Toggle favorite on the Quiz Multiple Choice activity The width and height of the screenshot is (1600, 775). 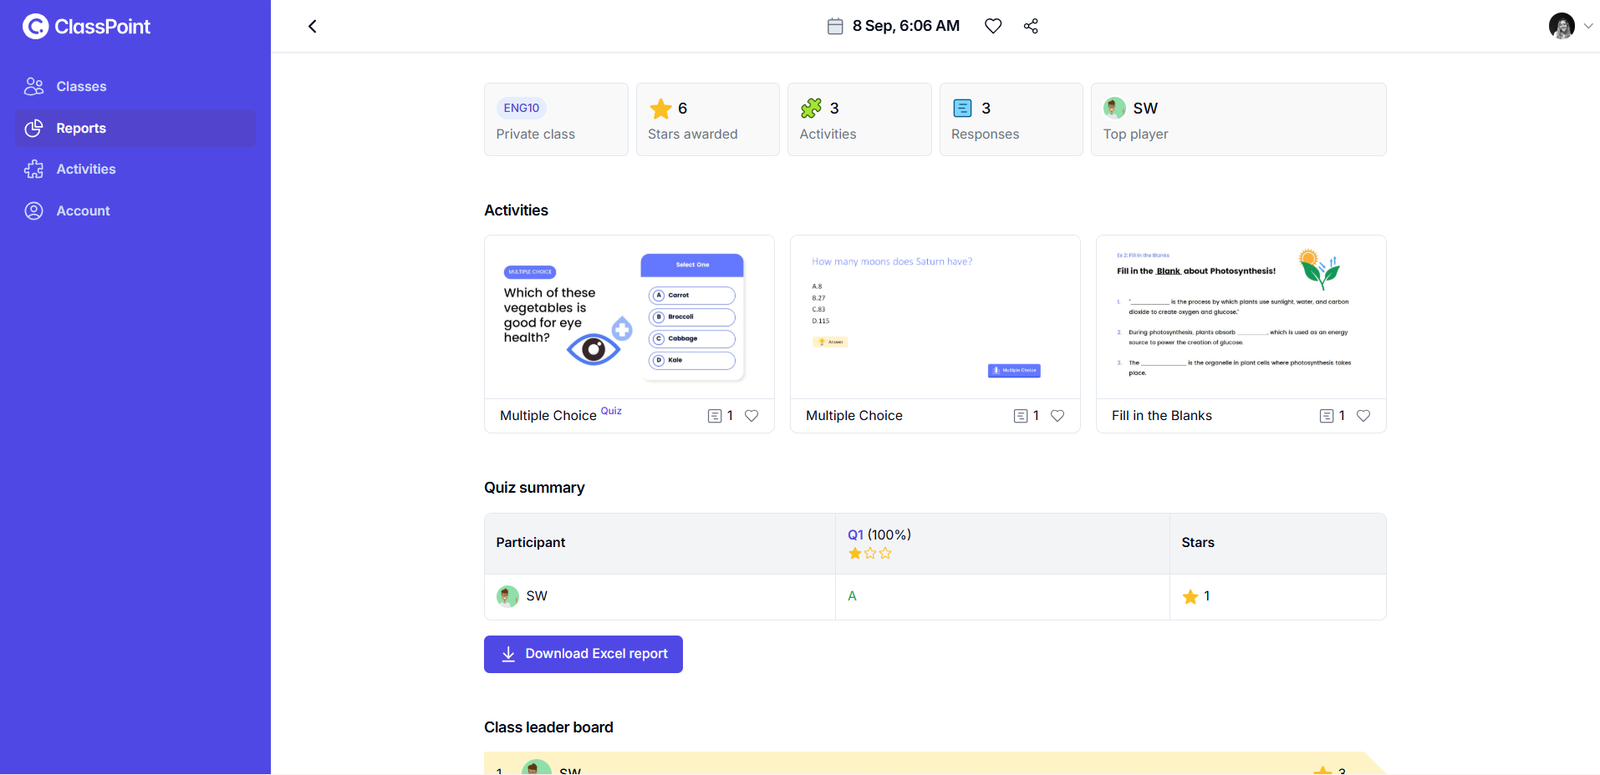point(752,416)
